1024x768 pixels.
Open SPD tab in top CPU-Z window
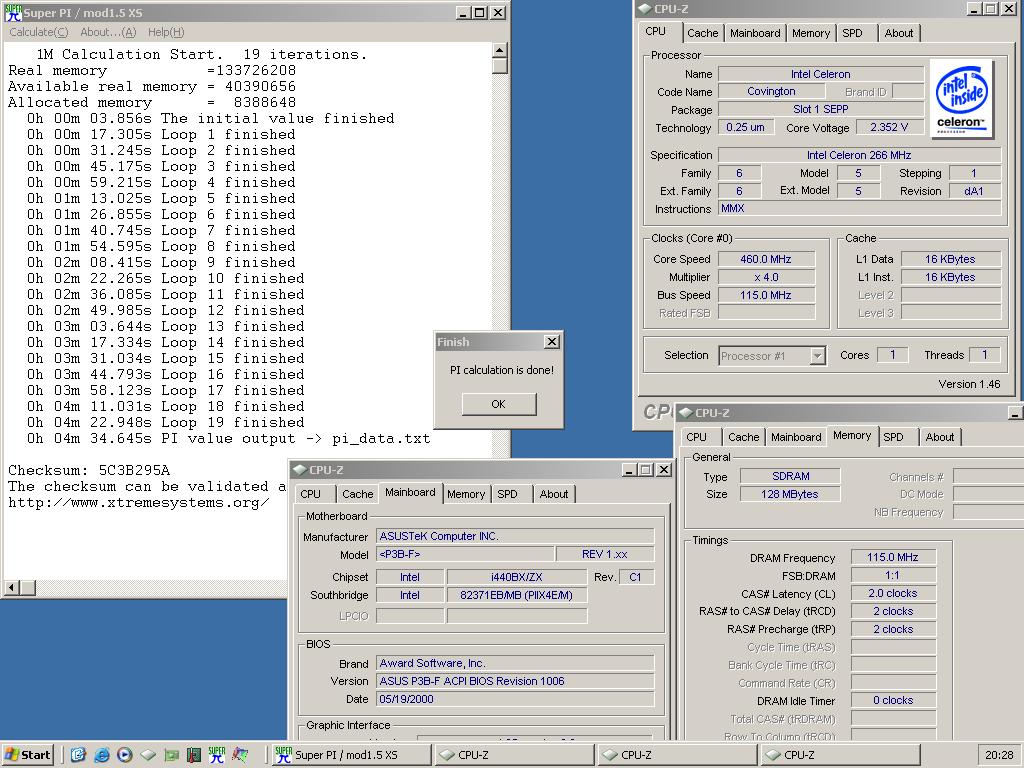point(852,33)
